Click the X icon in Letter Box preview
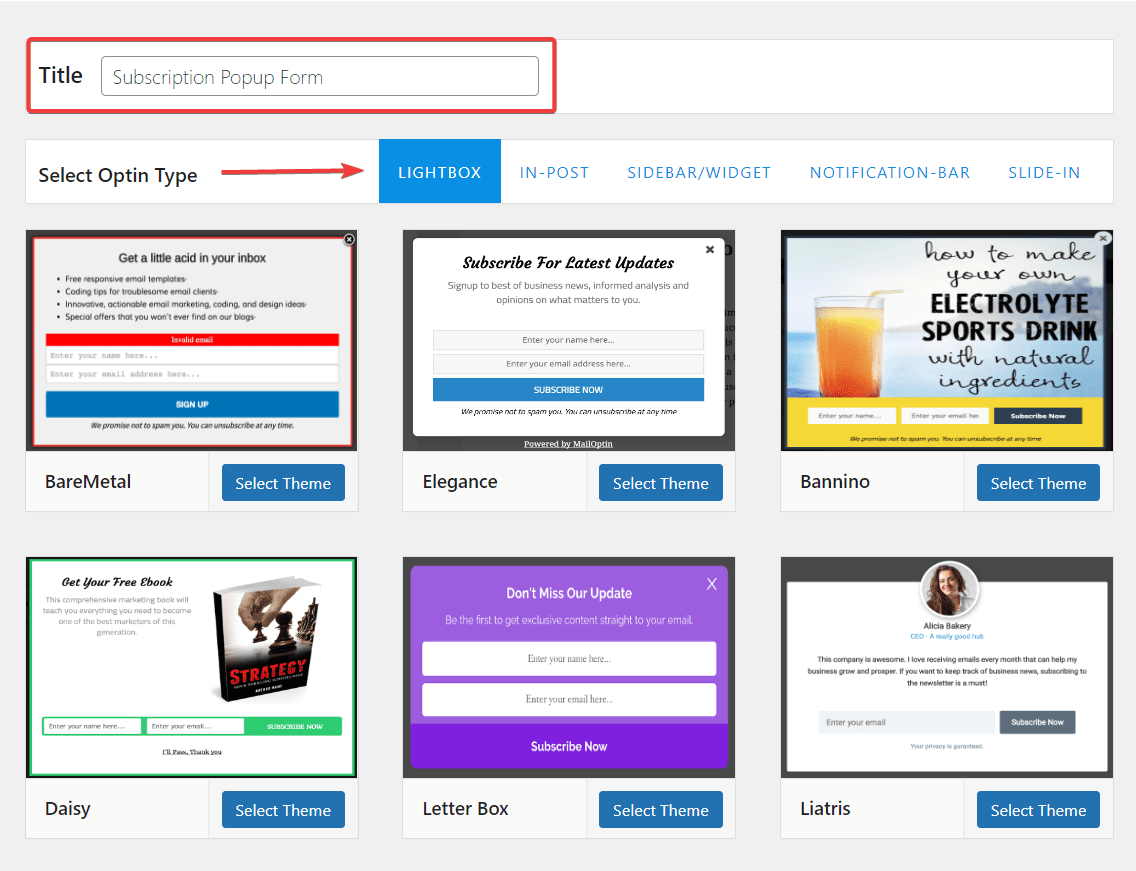Image resolution: width=1136 pixels, height=871 pixels. pyautogui.click(x=712, y=584)
